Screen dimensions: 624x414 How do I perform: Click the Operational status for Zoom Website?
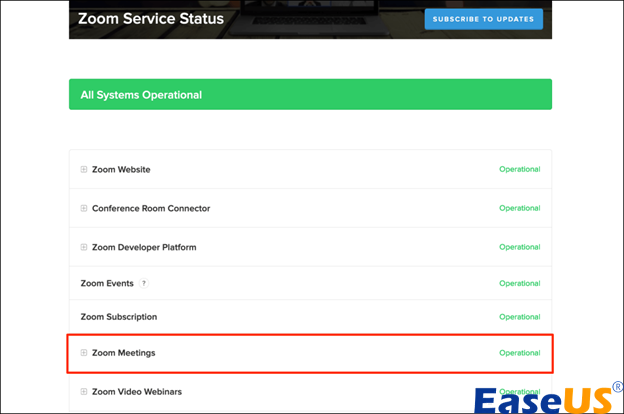pos(520,169)
